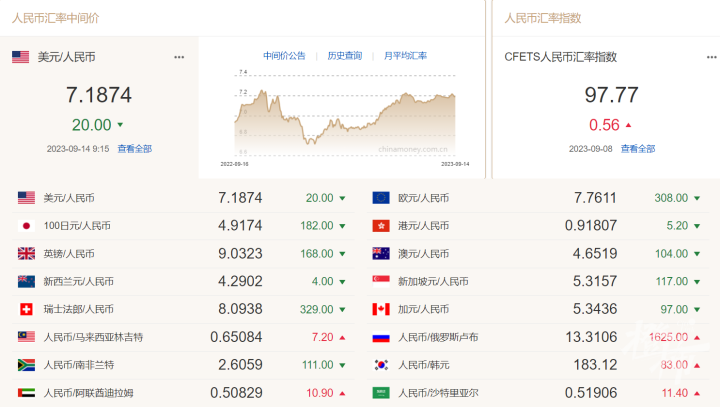Click the Swiss flag in 瑞士法郎/人民币 row
The height and width of the screenshot is (407, 720).
click(x=26, y=310)
